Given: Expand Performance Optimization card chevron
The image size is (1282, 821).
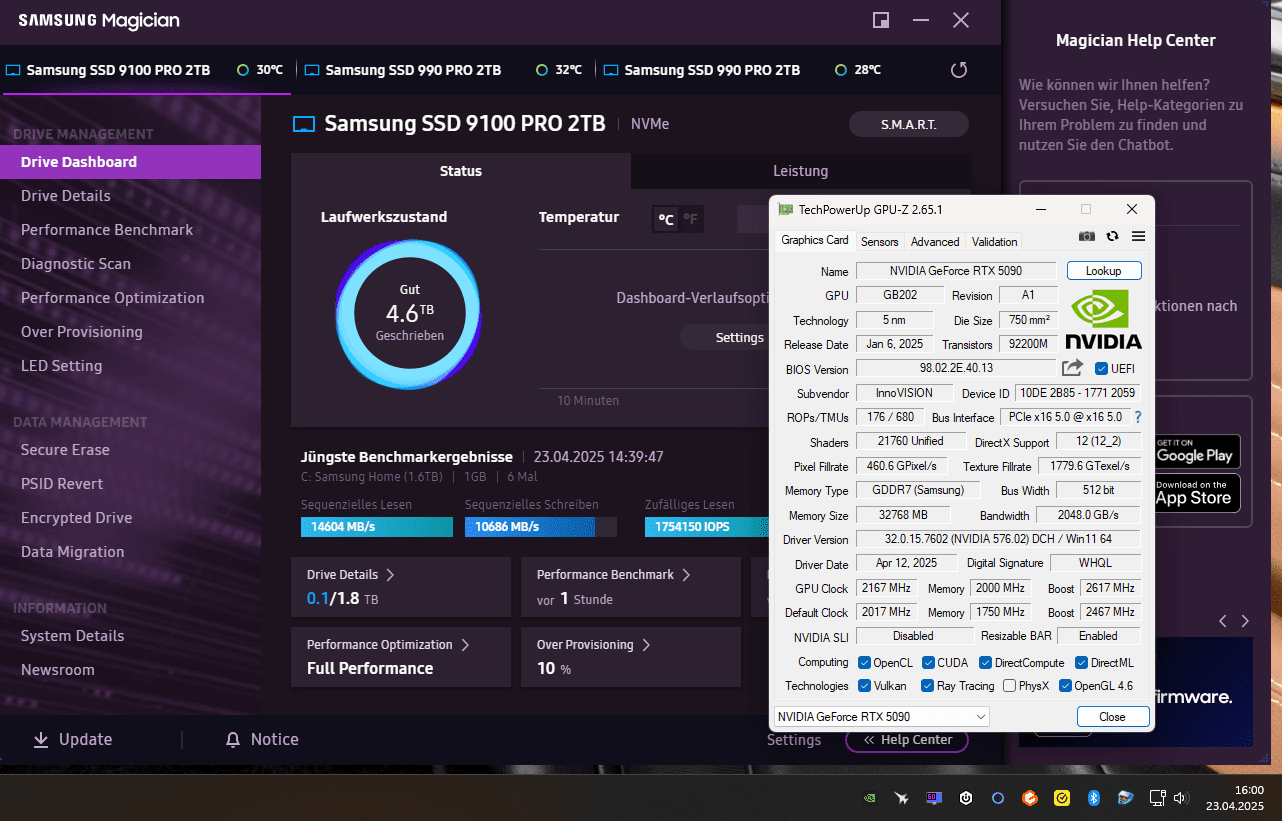Looking at the screenshot, I should pyautogui.click(x=465, y=645).
